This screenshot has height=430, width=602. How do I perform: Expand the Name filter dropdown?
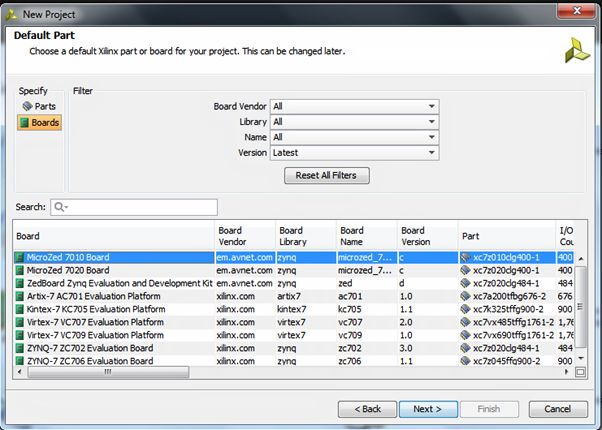pos(432,138)
